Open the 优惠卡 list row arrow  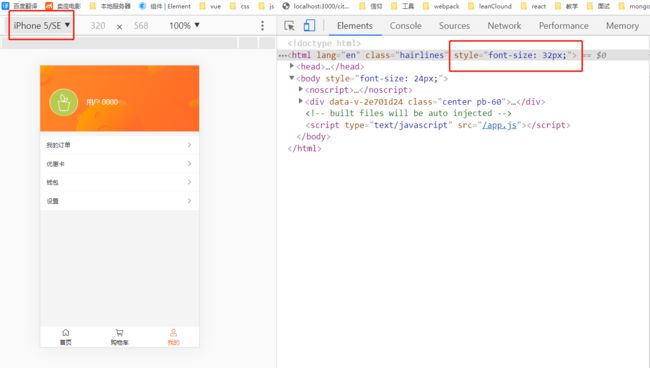pos(189,164)
